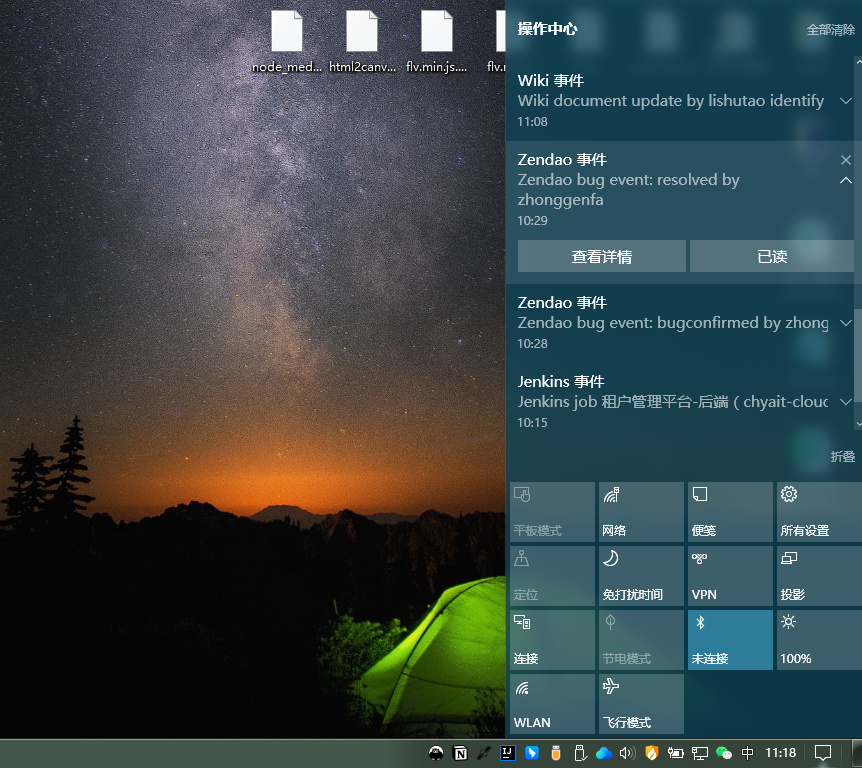Click the VPN quick action tile
This screenshot has height=768, width=862.
pyautogui.click(x=730, y=575)
